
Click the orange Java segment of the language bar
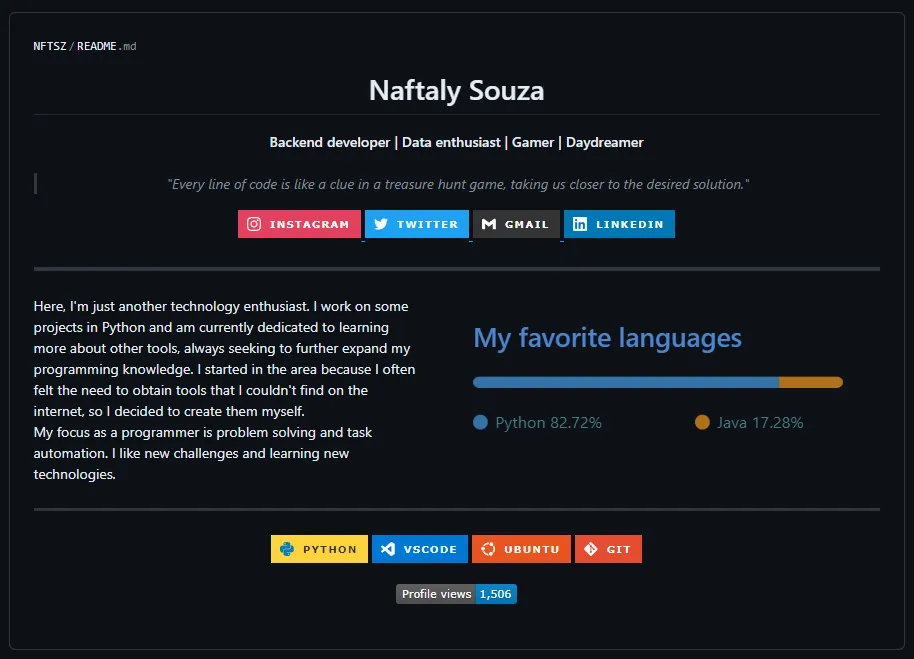coord(810,382)
